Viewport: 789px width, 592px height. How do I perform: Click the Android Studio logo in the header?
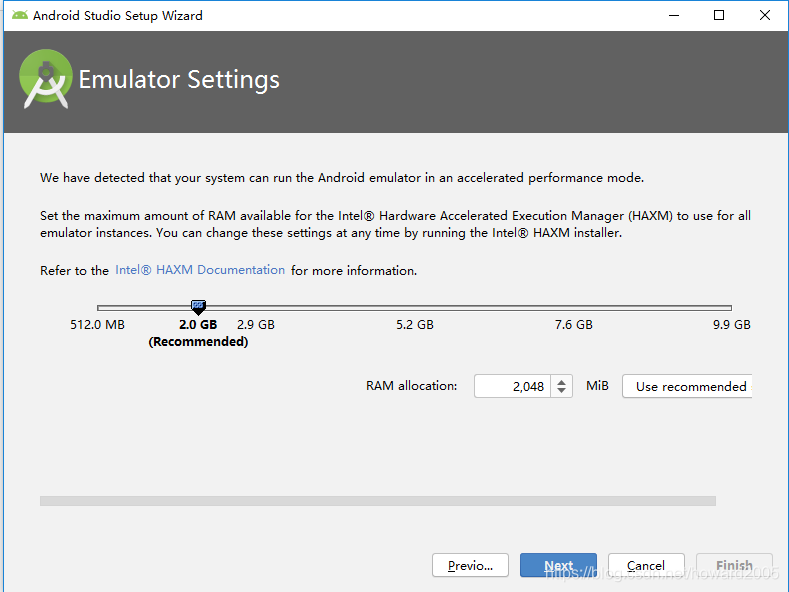[x=45, y=79]
